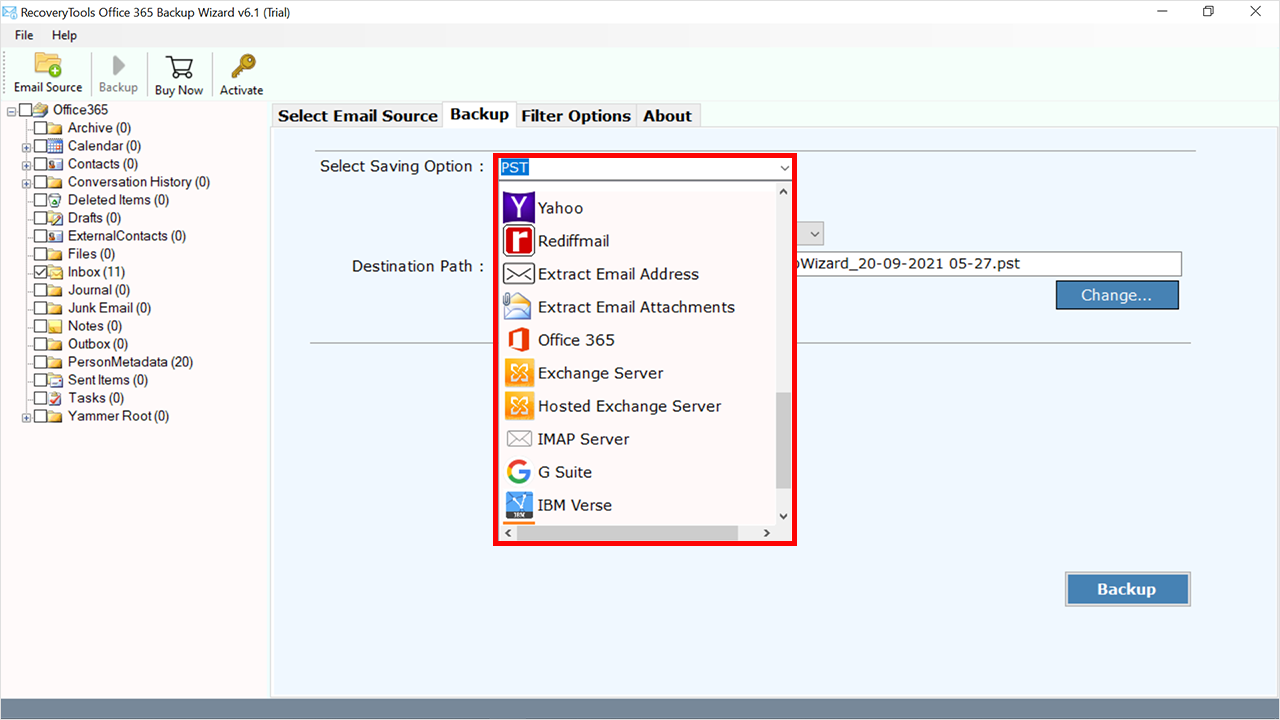Select the Rediffmail icon in list

[x=519, y=241]
